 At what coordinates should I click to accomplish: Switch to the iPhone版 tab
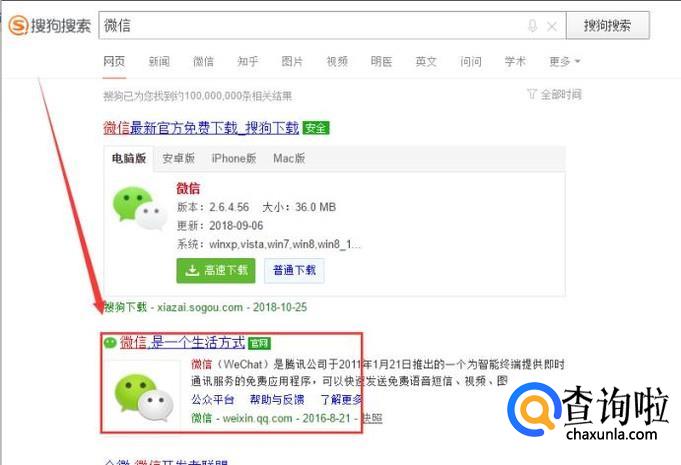(234, 158)
